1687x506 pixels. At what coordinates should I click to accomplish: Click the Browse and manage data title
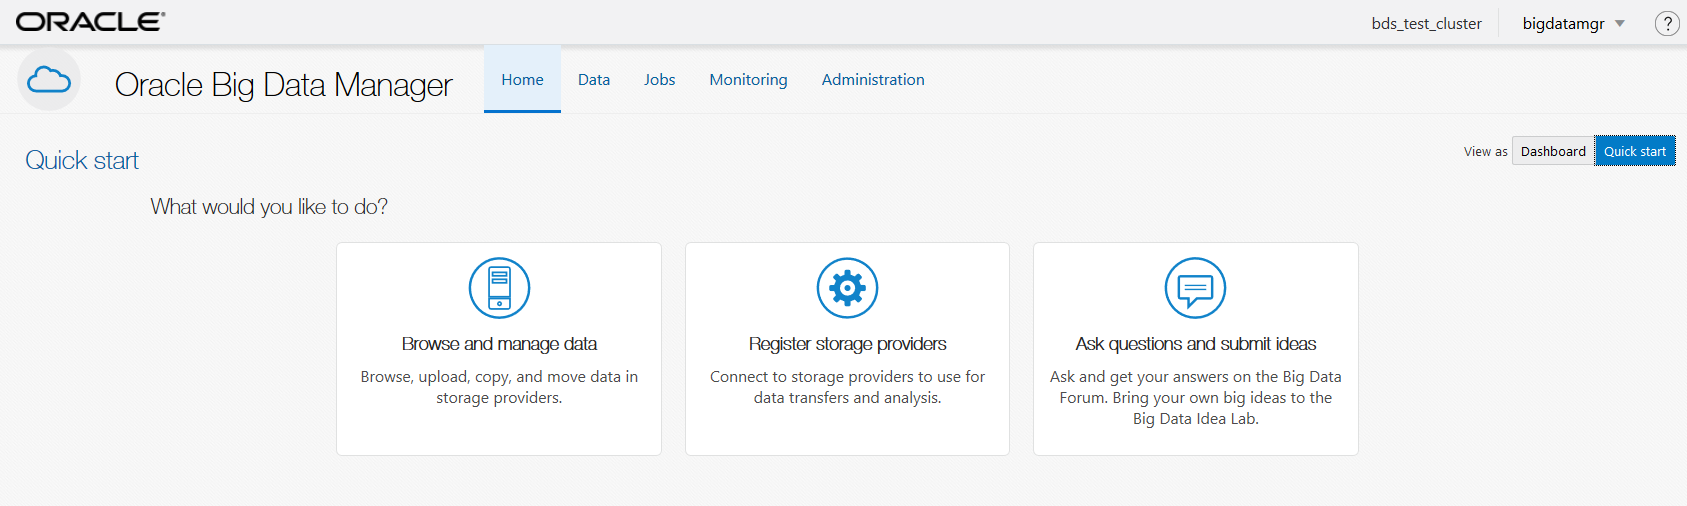tap(499, 344)
